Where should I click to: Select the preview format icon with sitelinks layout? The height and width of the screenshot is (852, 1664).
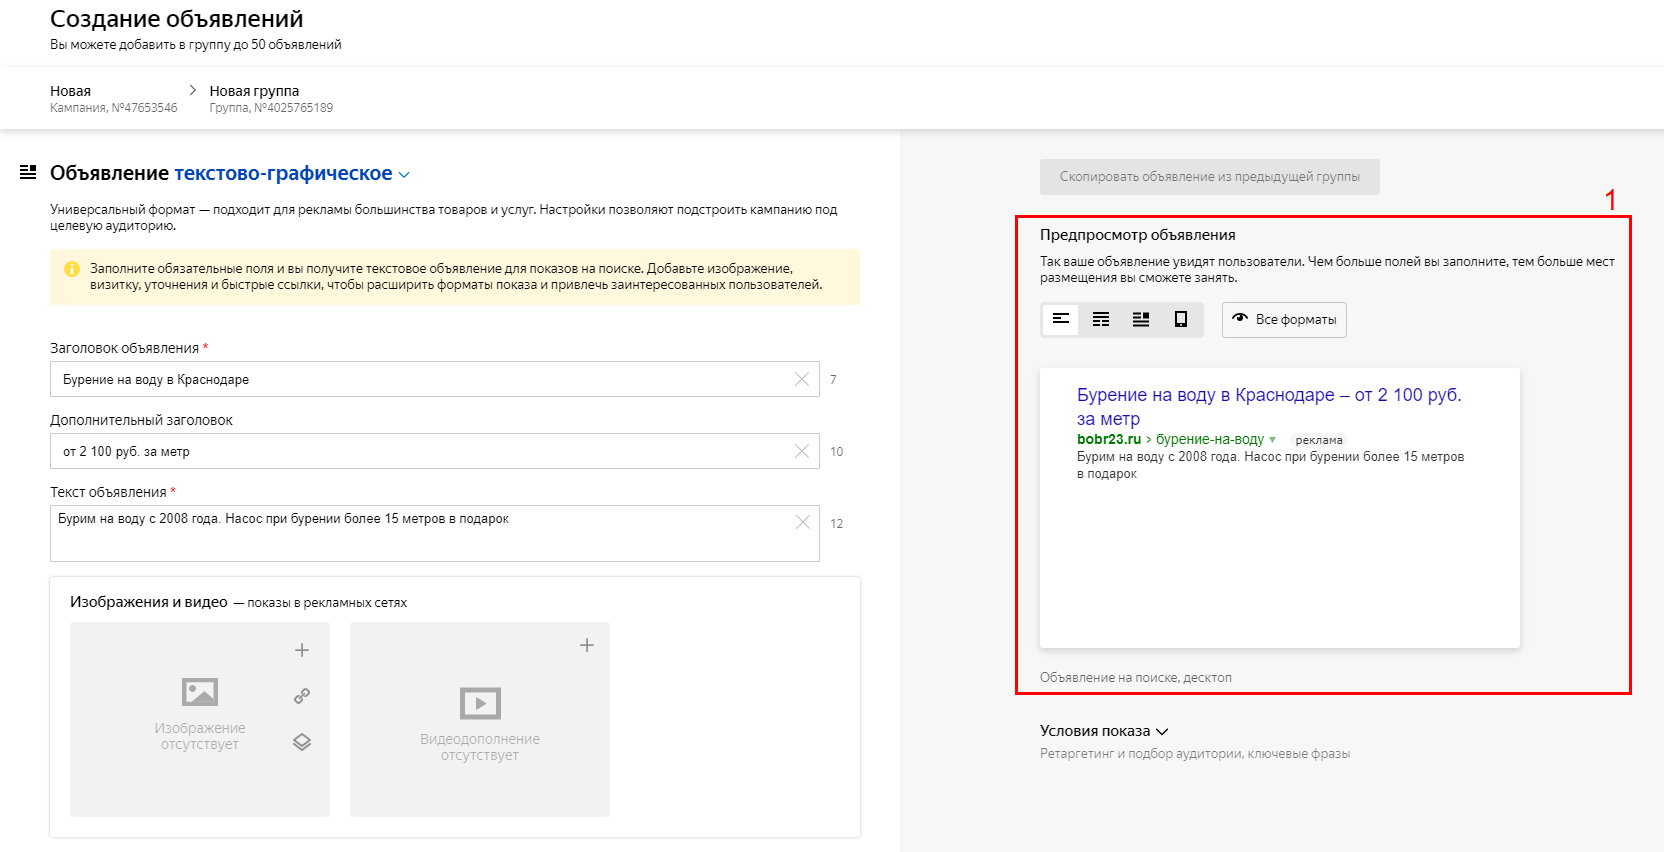coord(1101,319)
